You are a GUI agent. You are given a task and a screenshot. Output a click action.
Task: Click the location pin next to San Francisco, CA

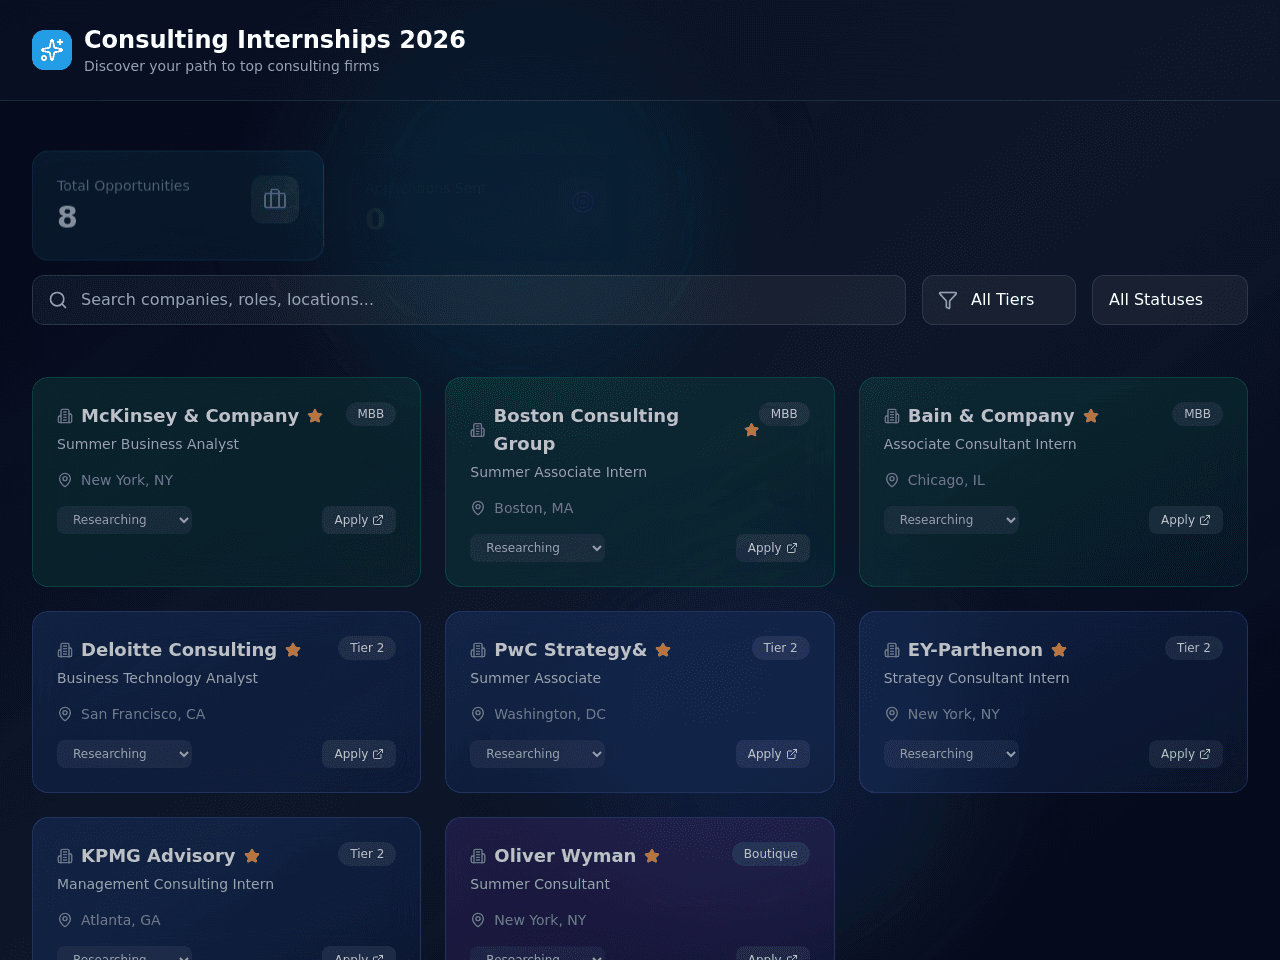[x=65, y=714]
